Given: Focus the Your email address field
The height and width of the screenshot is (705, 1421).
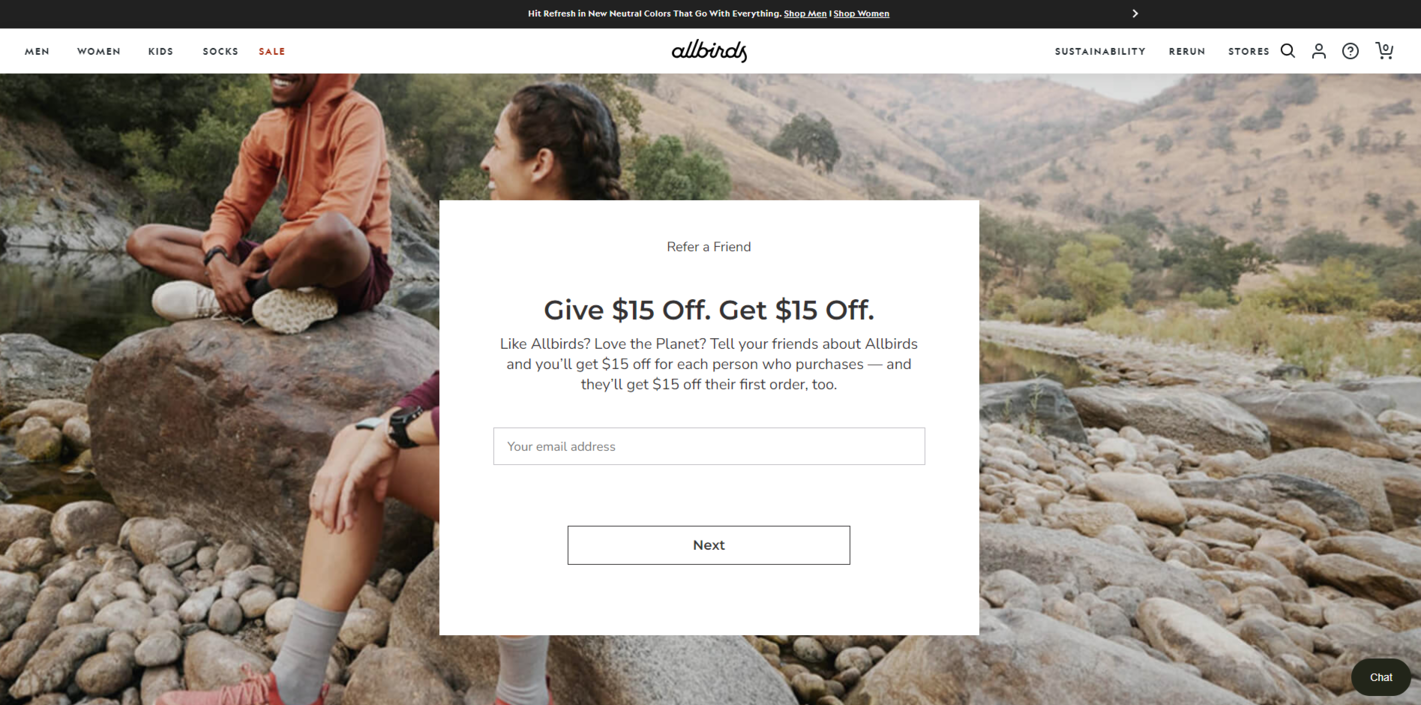Looking at the screenshot, I should click(709, 446).
